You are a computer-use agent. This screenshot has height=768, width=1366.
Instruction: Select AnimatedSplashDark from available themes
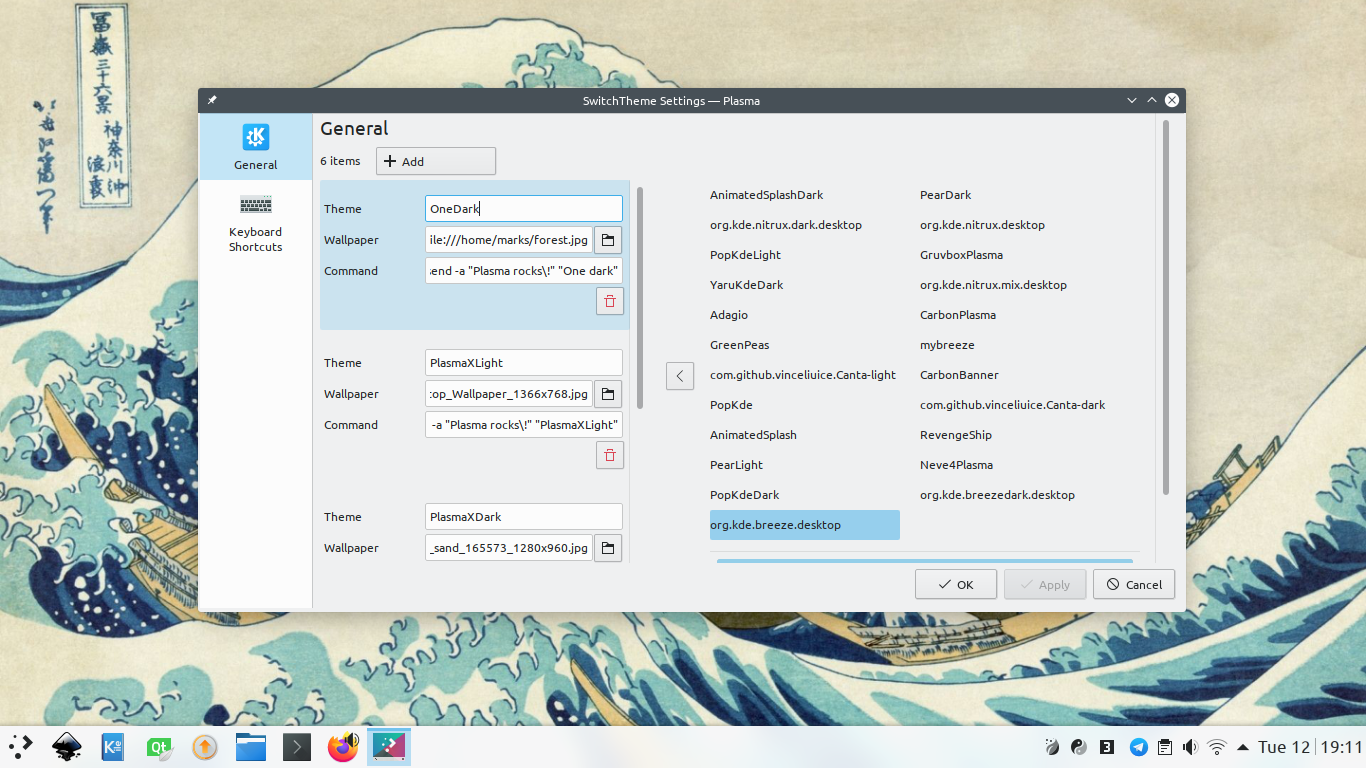pyautogui.click(x=767, y=195)
